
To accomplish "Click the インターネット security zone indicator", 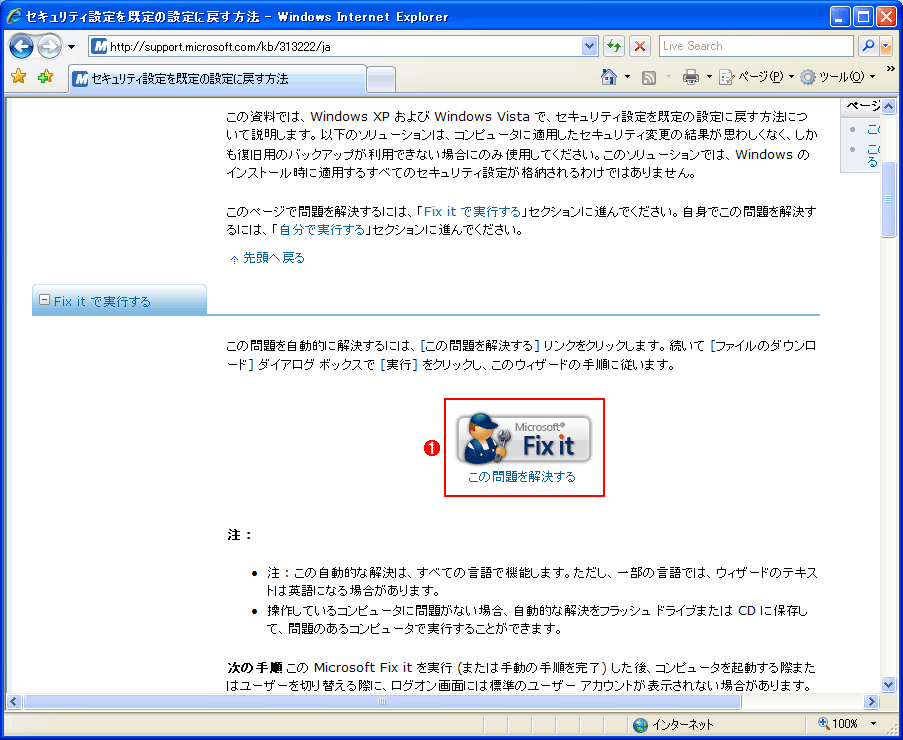I will point(674,724).
